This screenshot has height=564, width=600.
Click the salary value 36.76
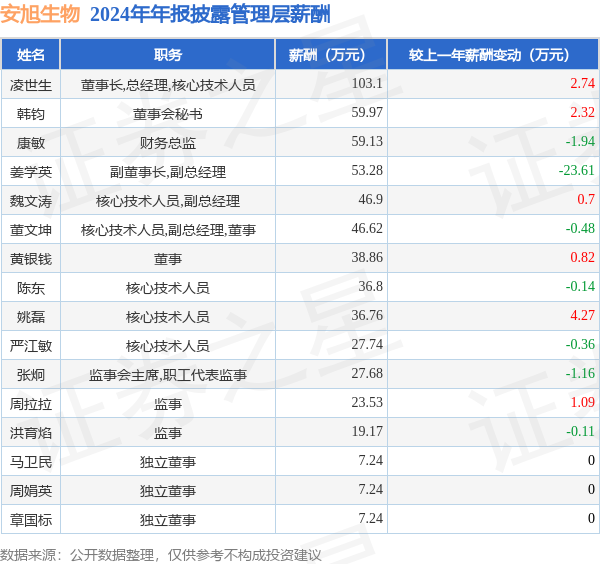[x=367, y=316]
